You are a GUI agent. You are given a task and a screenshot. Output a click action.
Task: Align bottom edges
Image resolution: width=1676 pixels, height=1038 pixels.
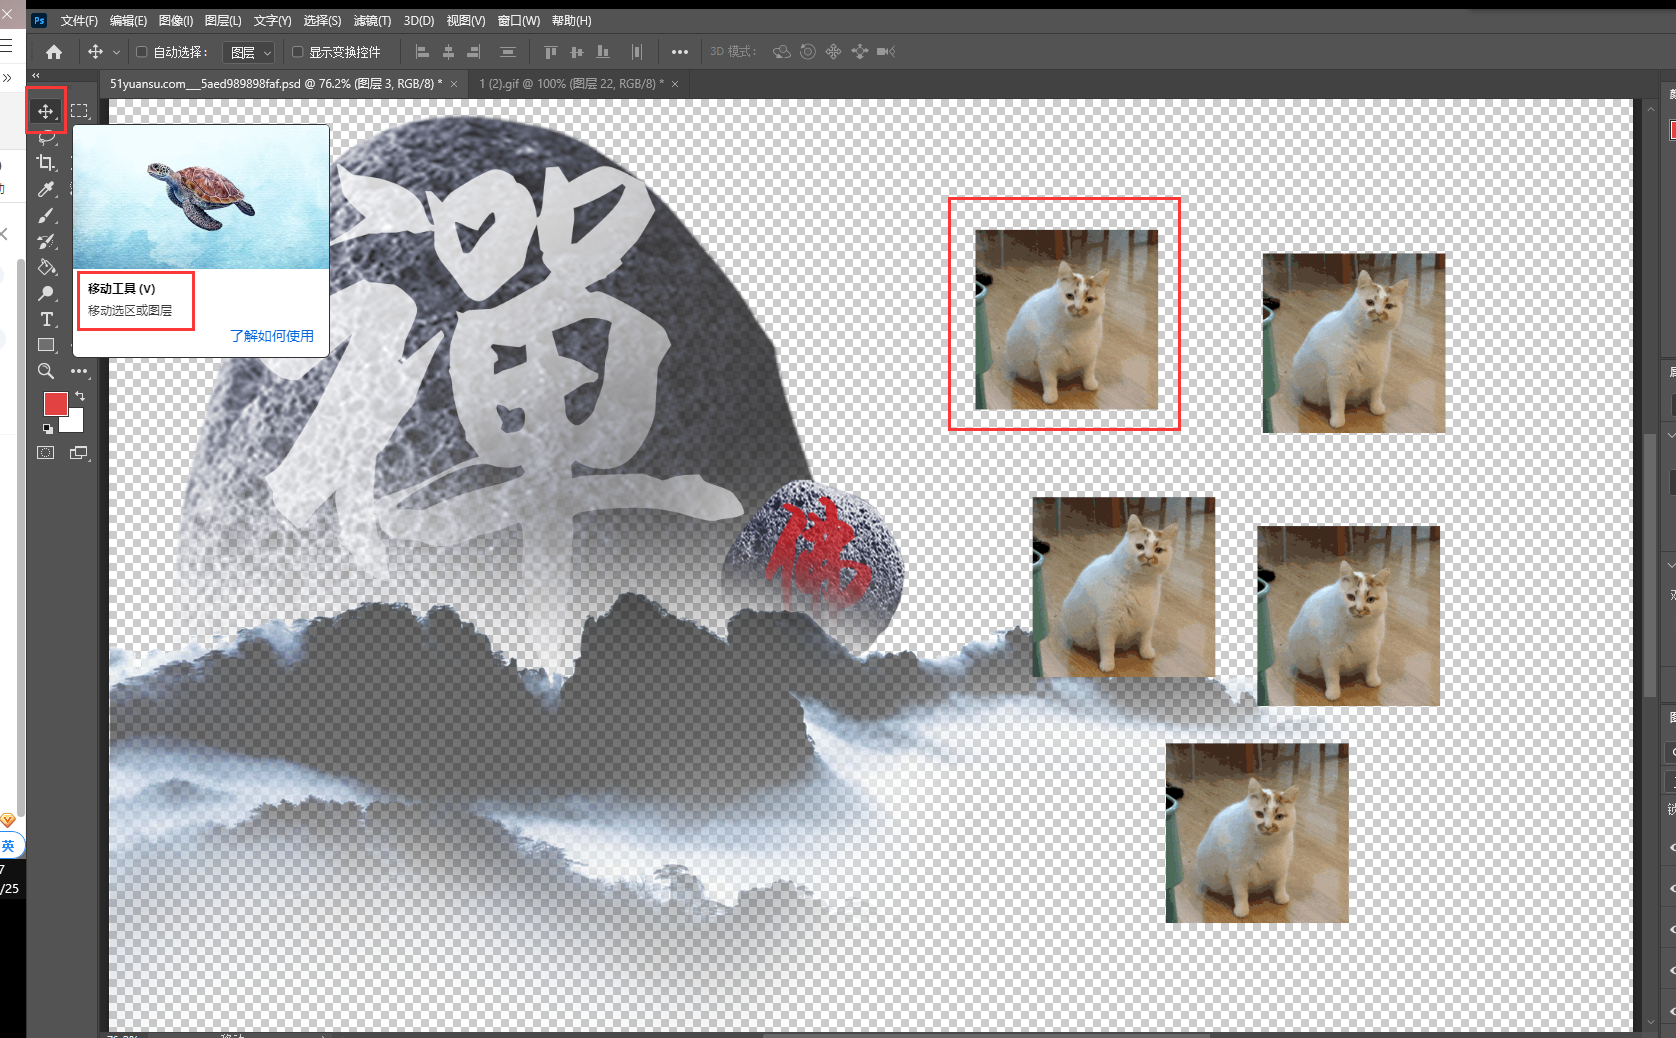coord(602,52)
